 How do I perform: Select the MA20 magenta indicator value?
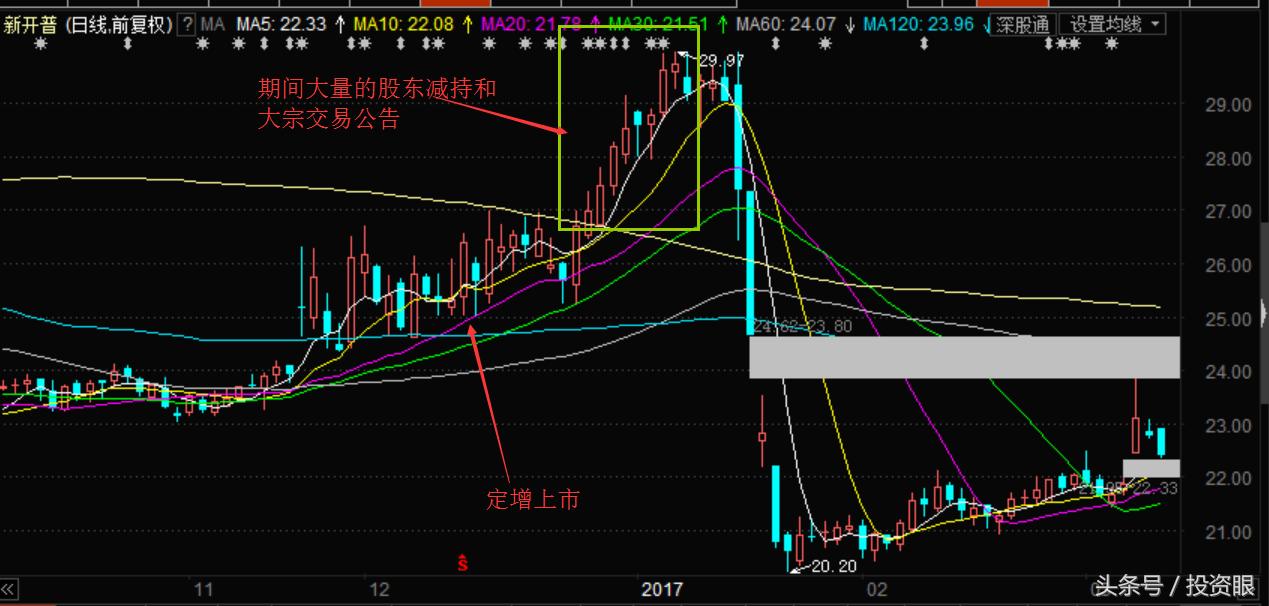coord(533,24)
